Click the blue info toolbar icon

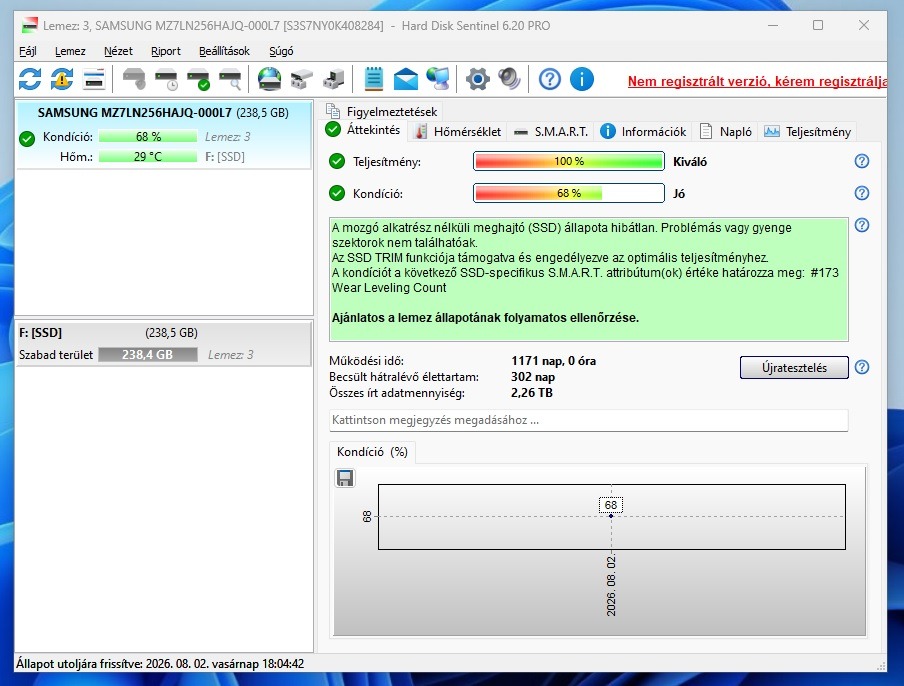pos(582,80)
